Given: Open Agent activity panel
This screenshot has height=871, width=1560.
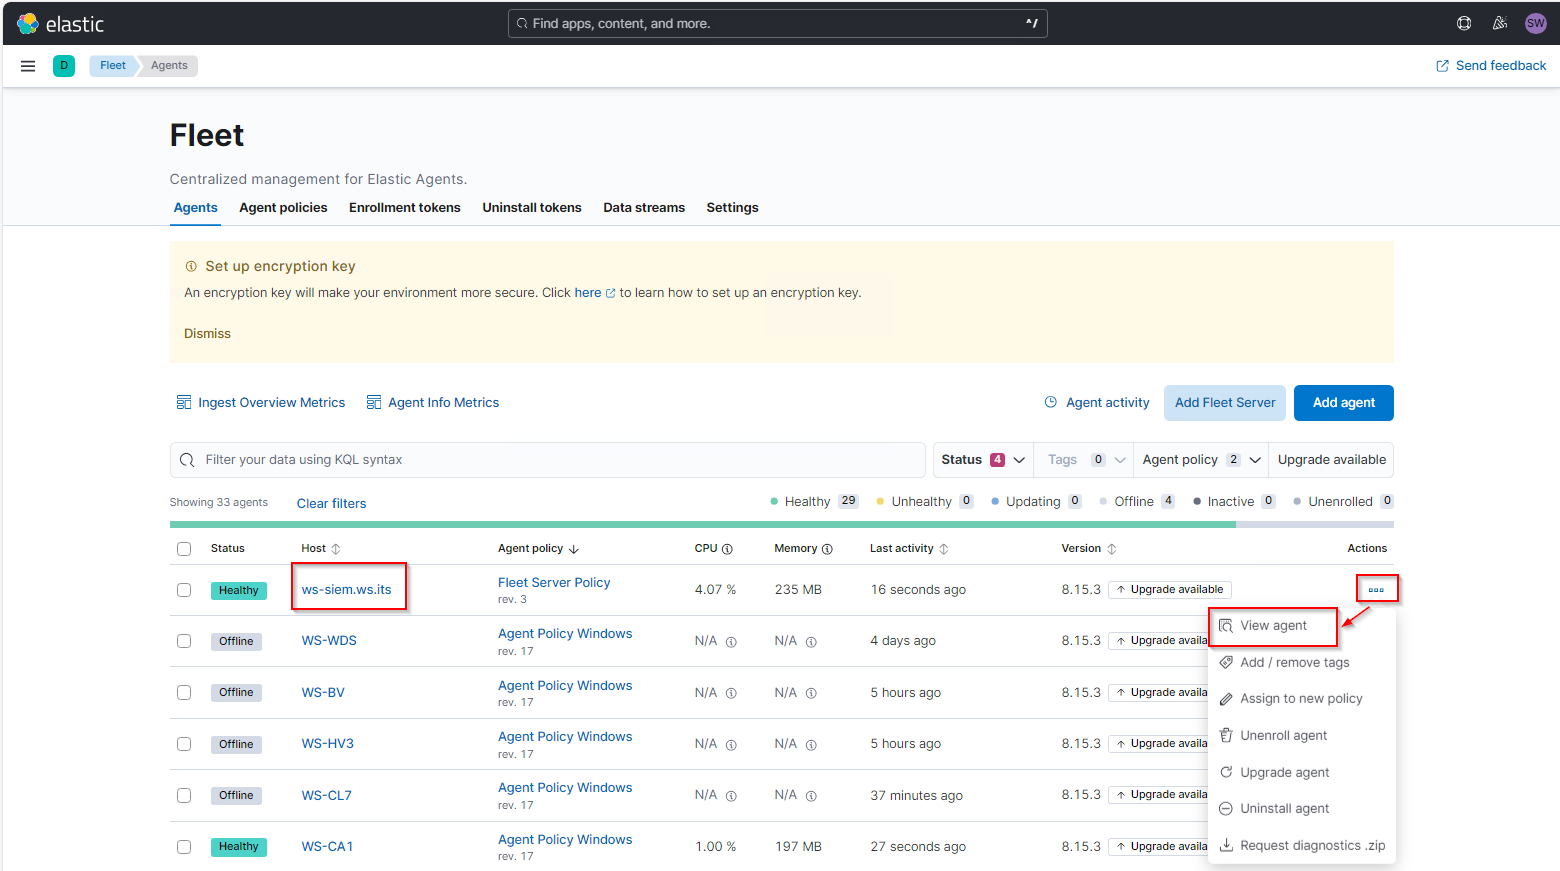Looking at the screenshot, I should pyautogui.click(x=1097, y=403).
